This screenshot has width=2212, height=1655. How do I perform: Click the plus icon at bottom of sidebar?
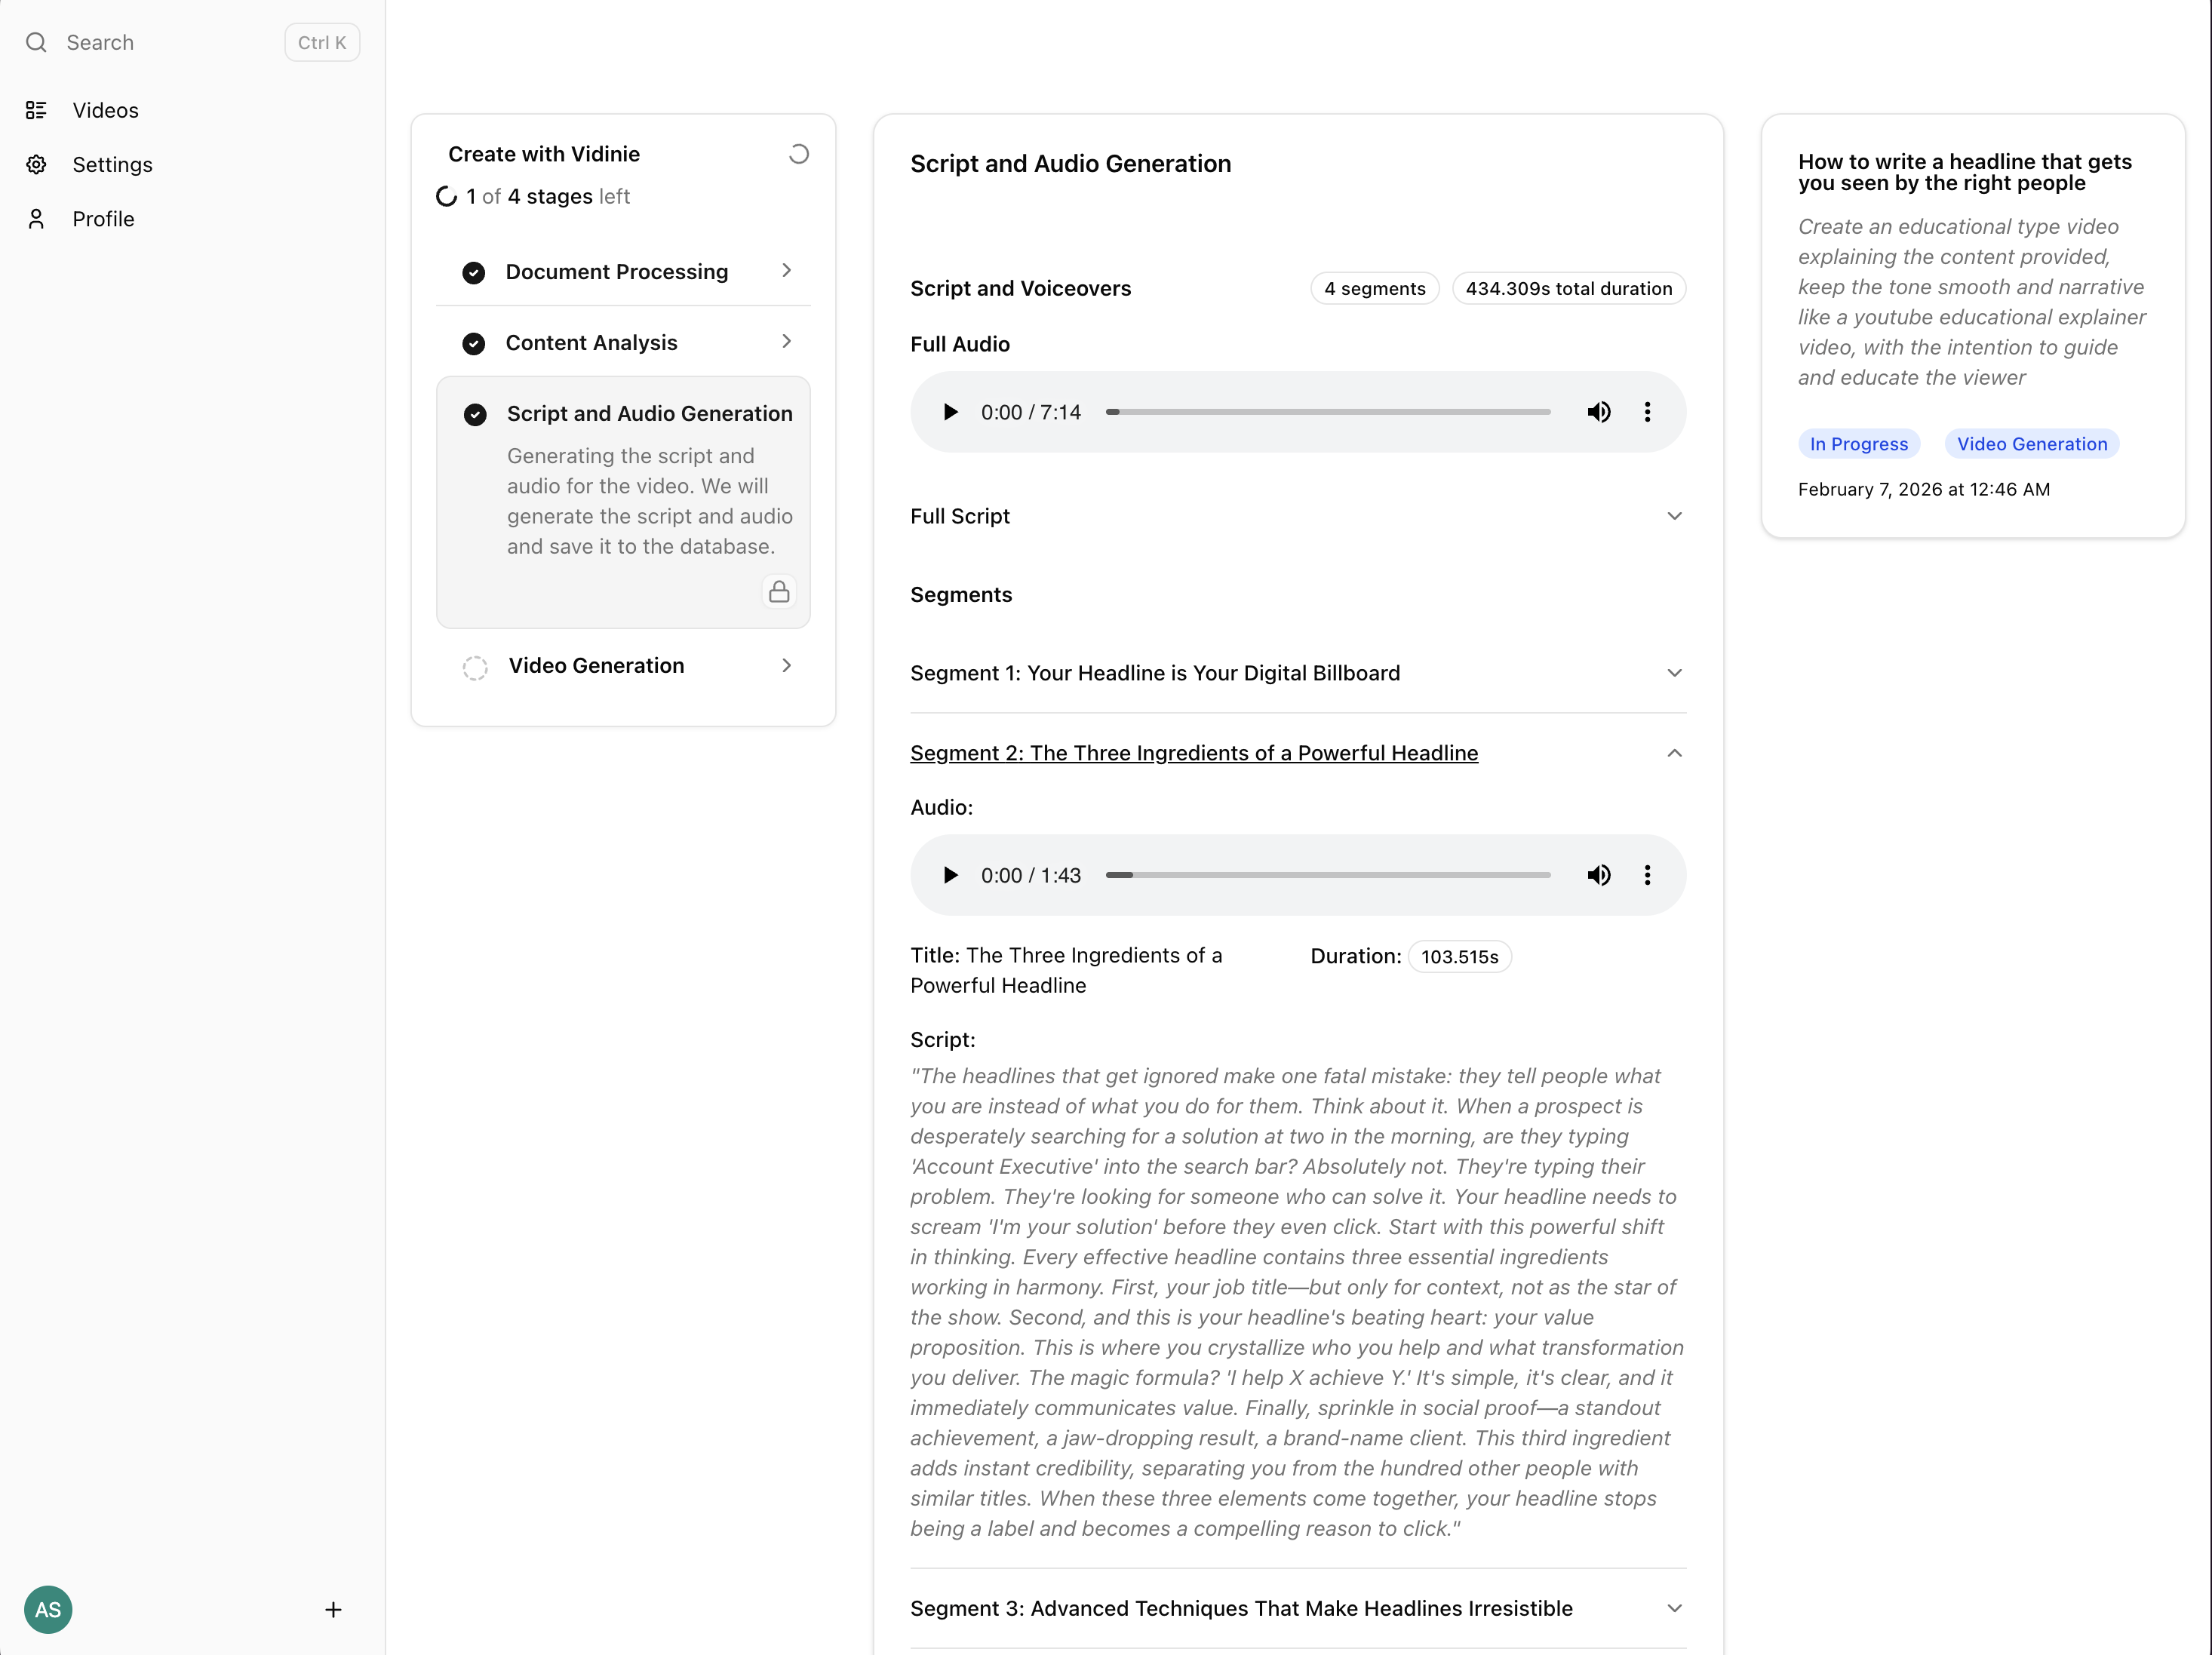(334, 1610)
